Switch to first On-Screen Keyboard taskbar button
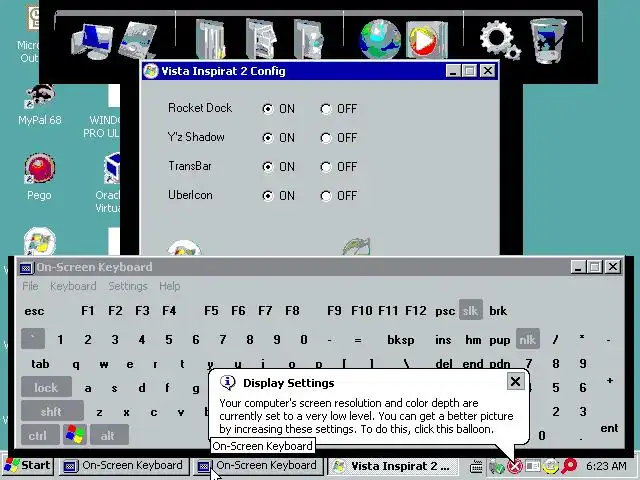This screenshot has height=480, width=640. click(124, 465)
